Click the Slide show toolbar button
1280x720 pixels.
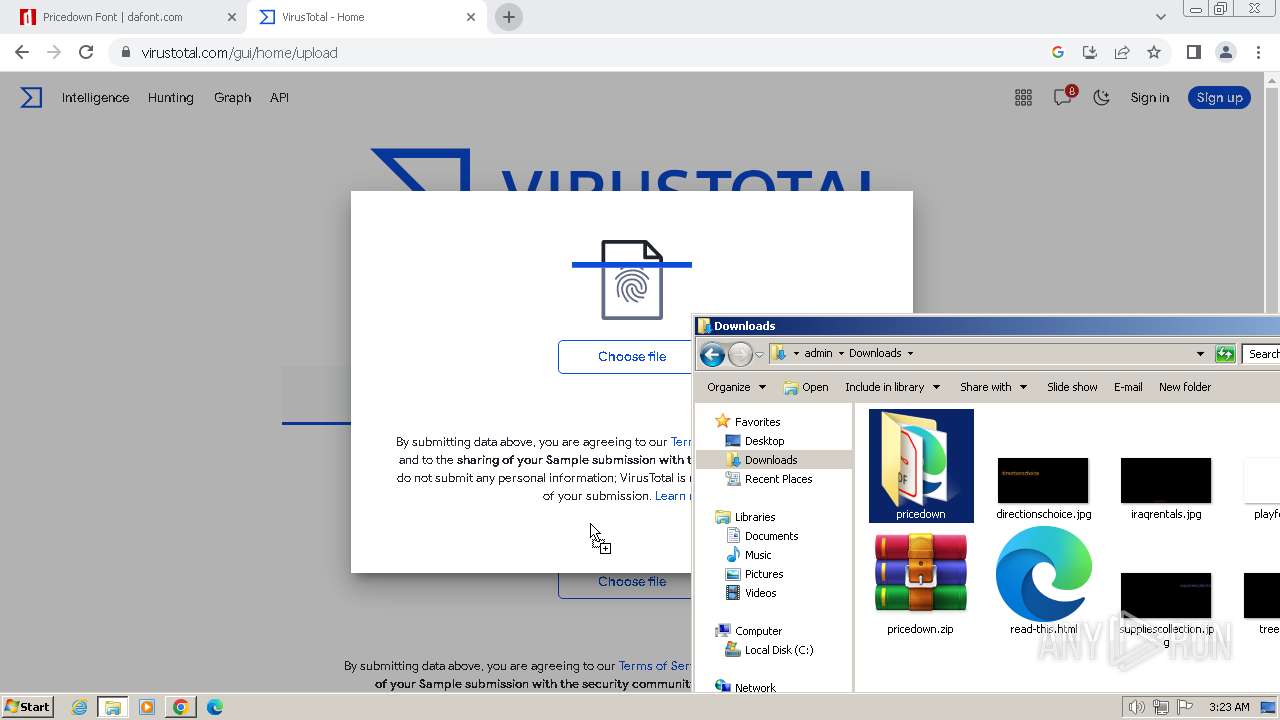[x=1072, y=387]
